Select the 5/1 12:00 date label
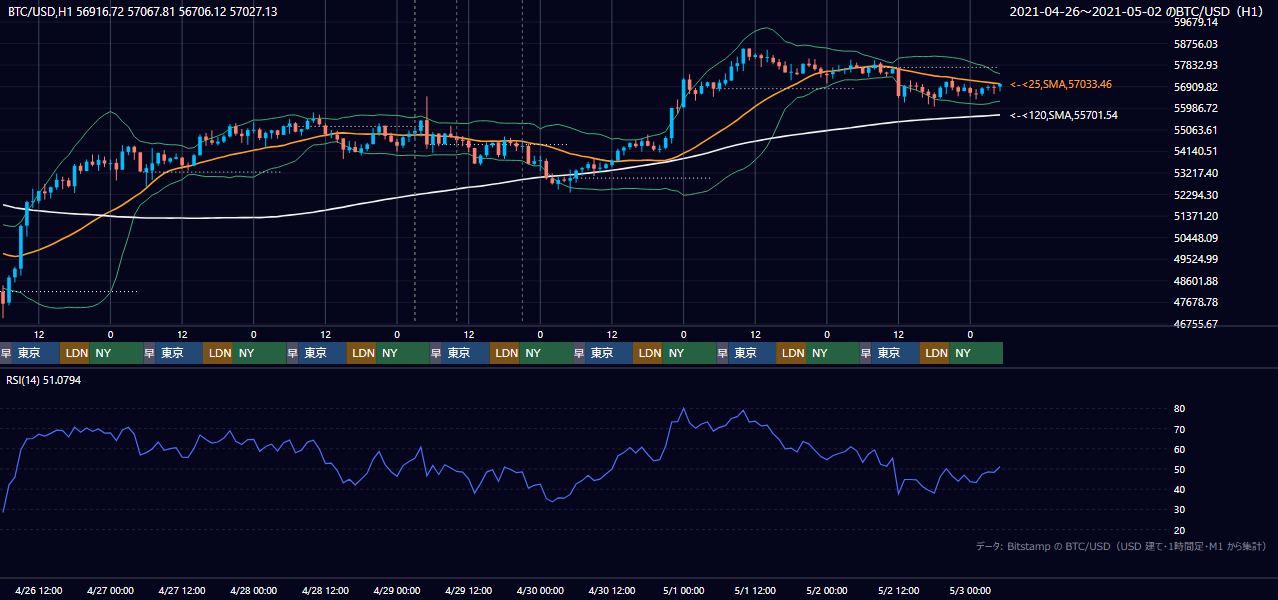This screenshot has height=600, width=1278. (756, 590)
